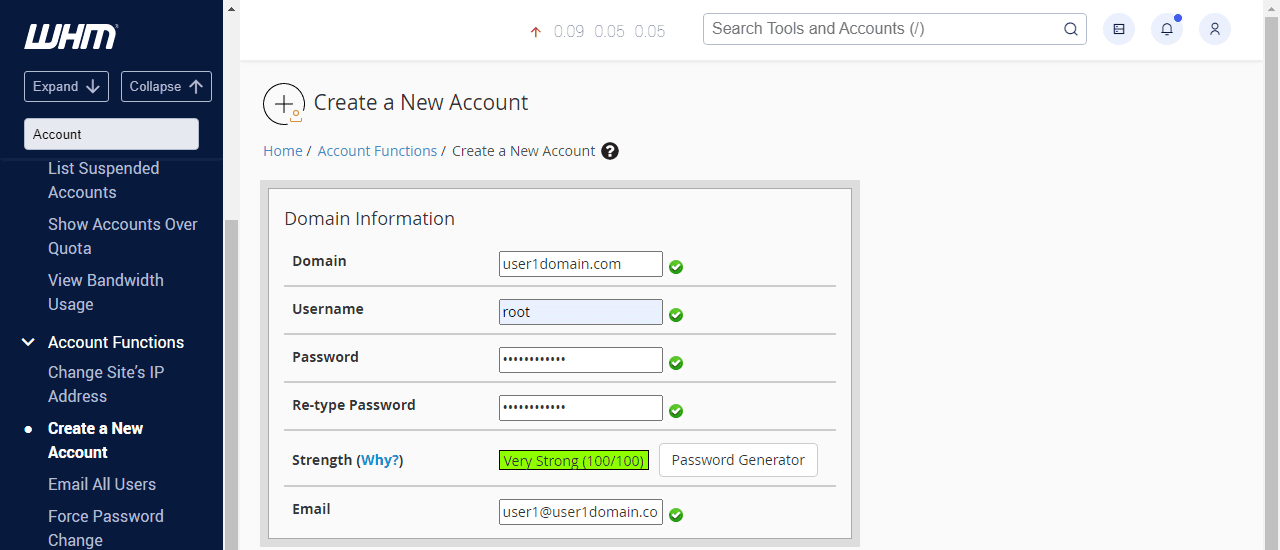Open help question mark icon beside breadcrumb
Image resolution: width=1280 pixels, height=550 pixels.
coord(610,151)
